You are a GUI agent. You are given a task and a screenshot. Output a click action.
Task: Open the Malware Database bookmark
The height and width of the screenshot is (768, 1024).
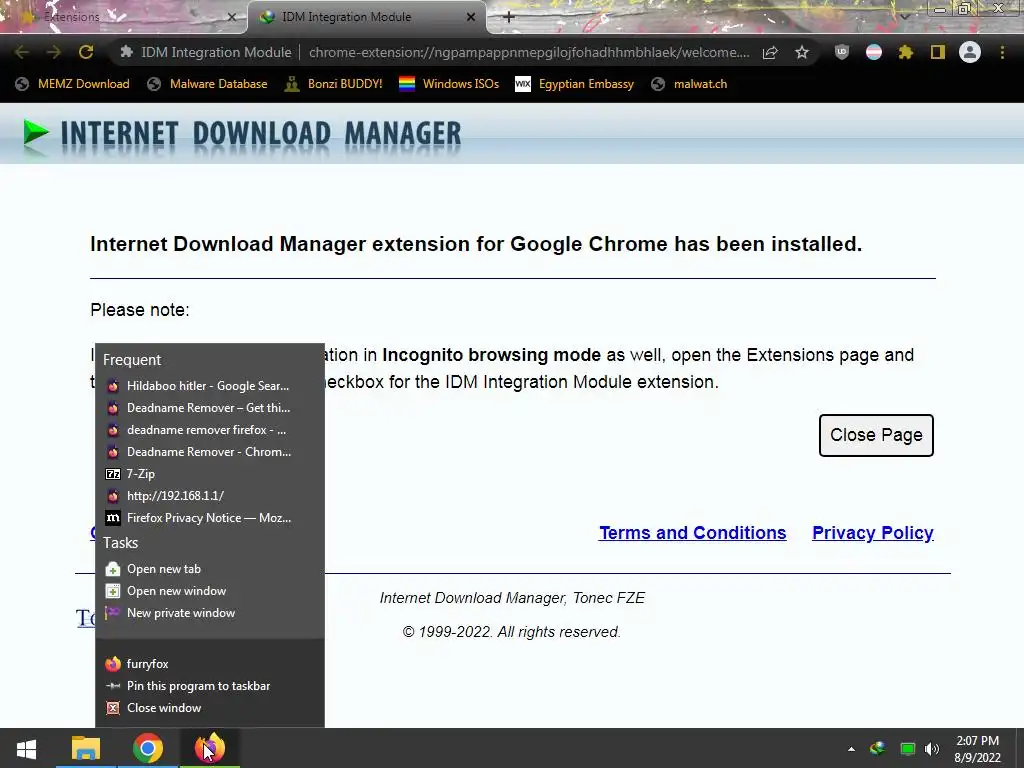click(207, 84)
